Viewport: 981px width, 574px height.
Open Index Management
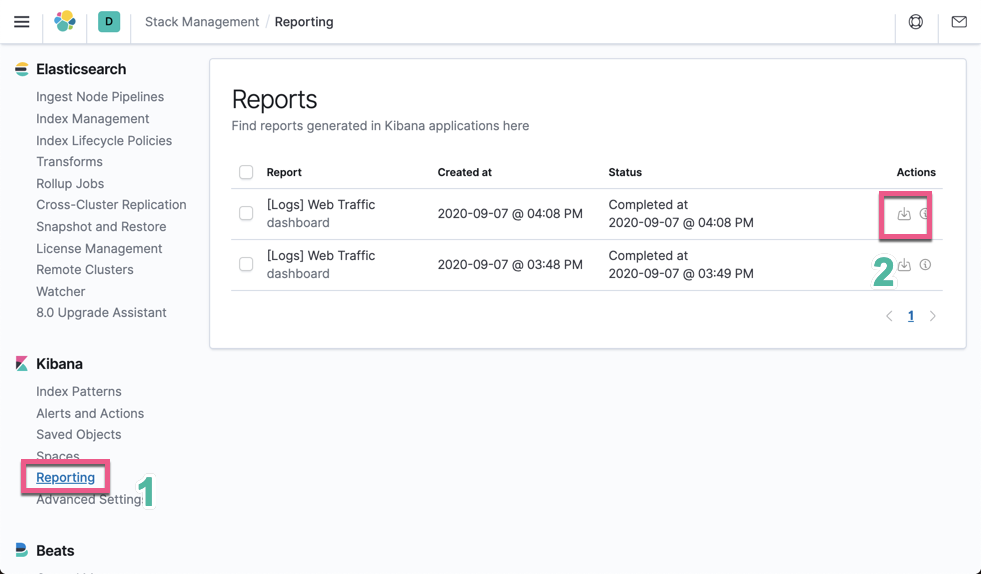pos(93,119)
